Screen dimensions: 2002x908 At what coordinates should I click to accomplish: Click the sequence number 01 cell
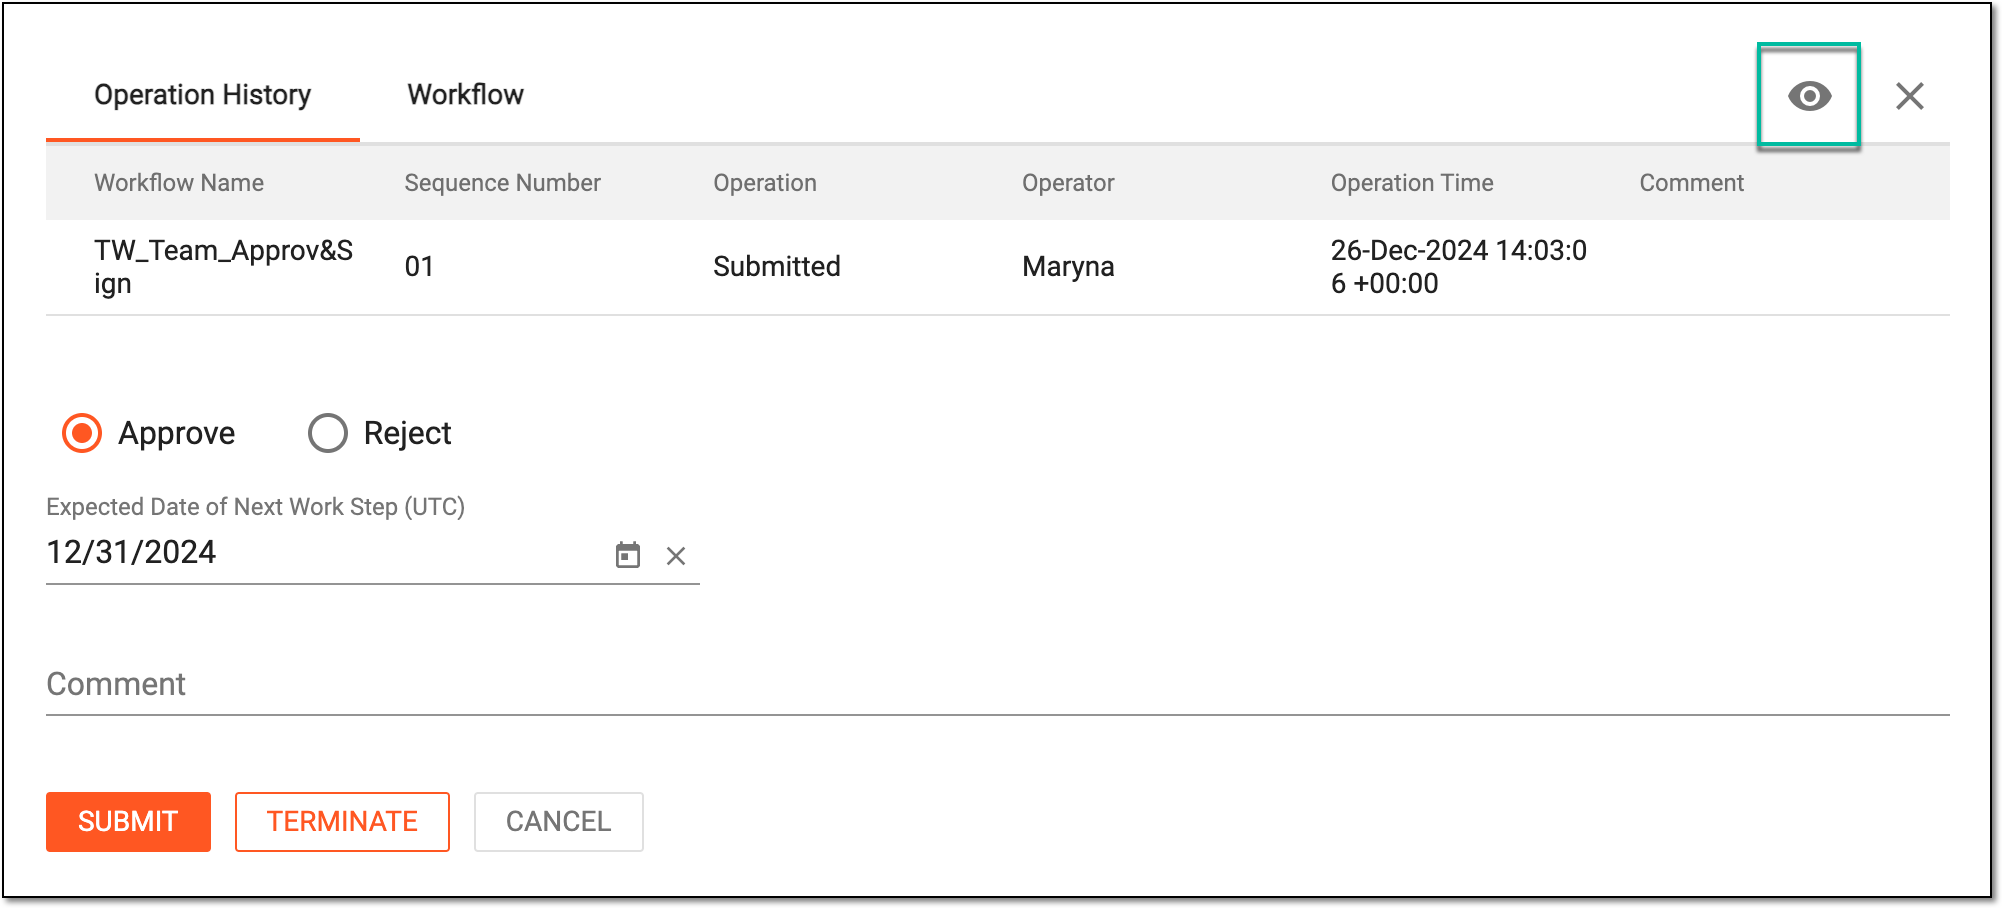click(419, 267)
